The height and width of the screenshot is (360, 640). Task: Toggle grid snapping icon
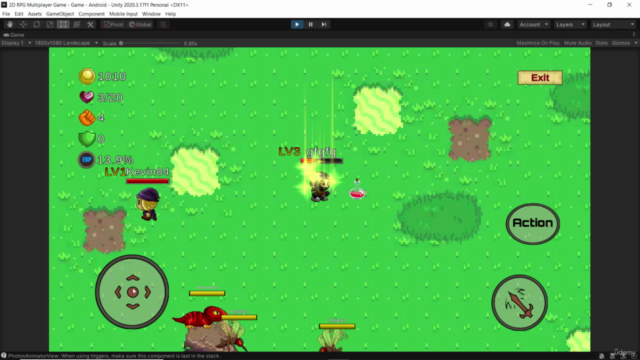pyautogui.click(x=163, y=24)
